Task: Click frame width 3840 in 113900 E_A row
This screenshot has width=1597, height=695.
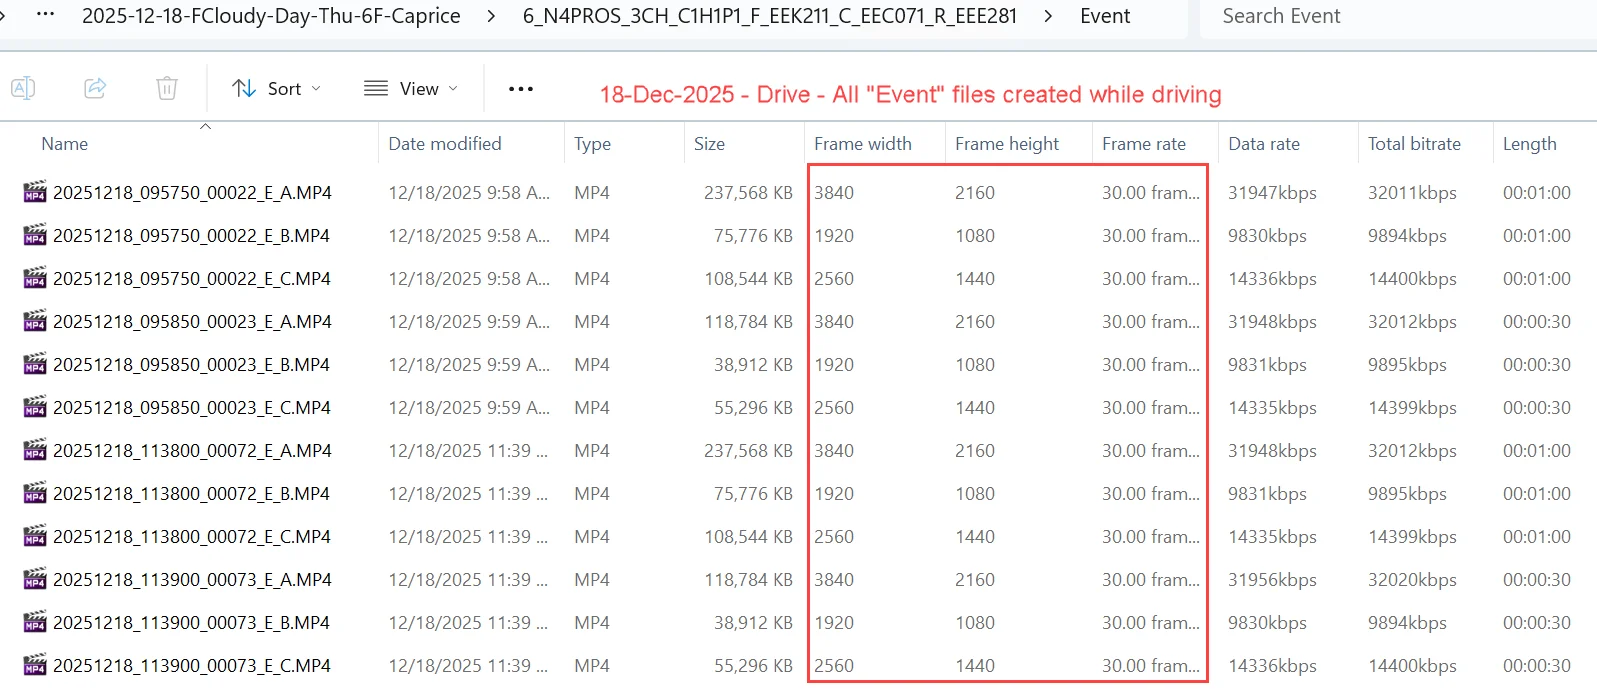Action: pyautogui.click(x=834, y=580)
